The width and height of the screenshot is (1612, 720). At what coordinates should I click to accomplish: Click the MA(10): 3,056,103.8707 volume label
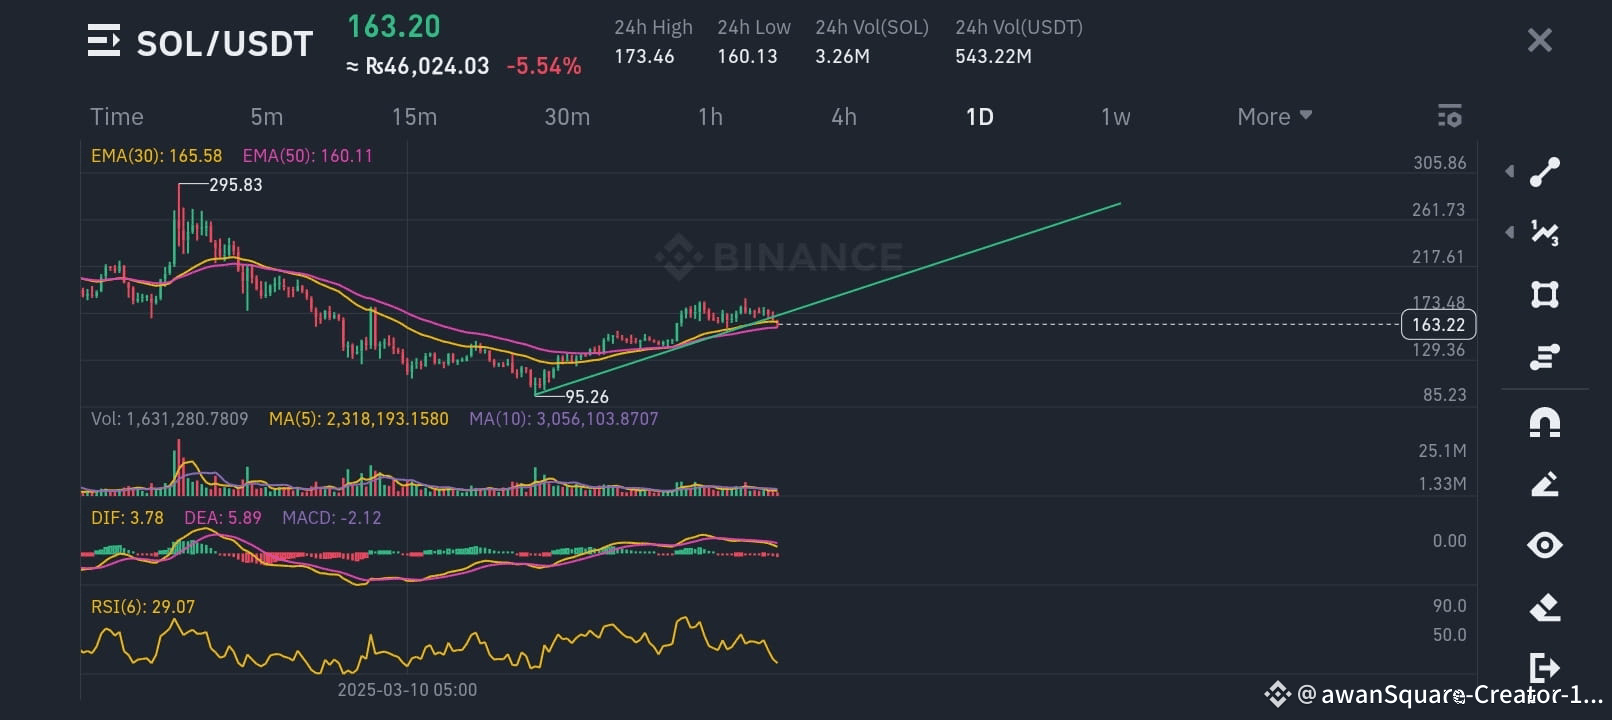tap(564, 419)
